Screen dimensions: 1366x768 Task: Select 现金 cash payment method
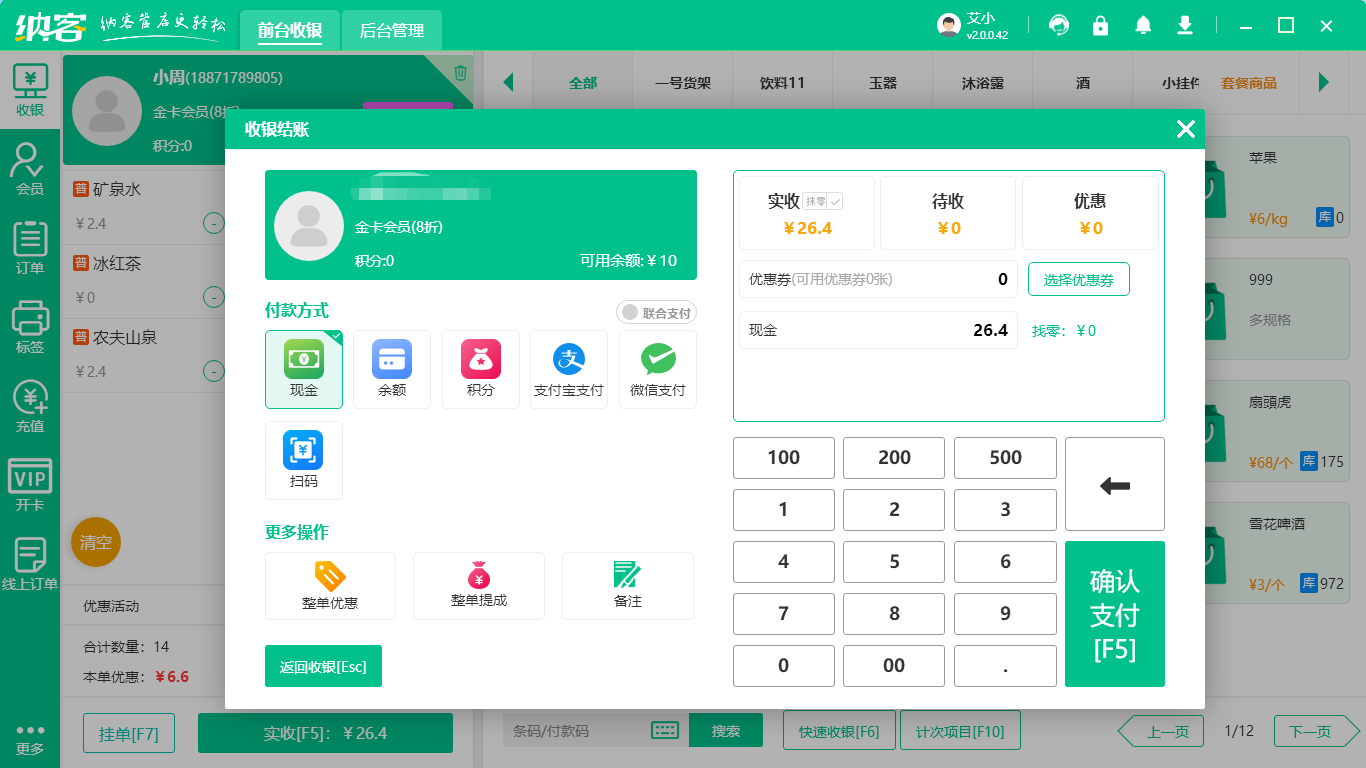(x=303, y=369)
